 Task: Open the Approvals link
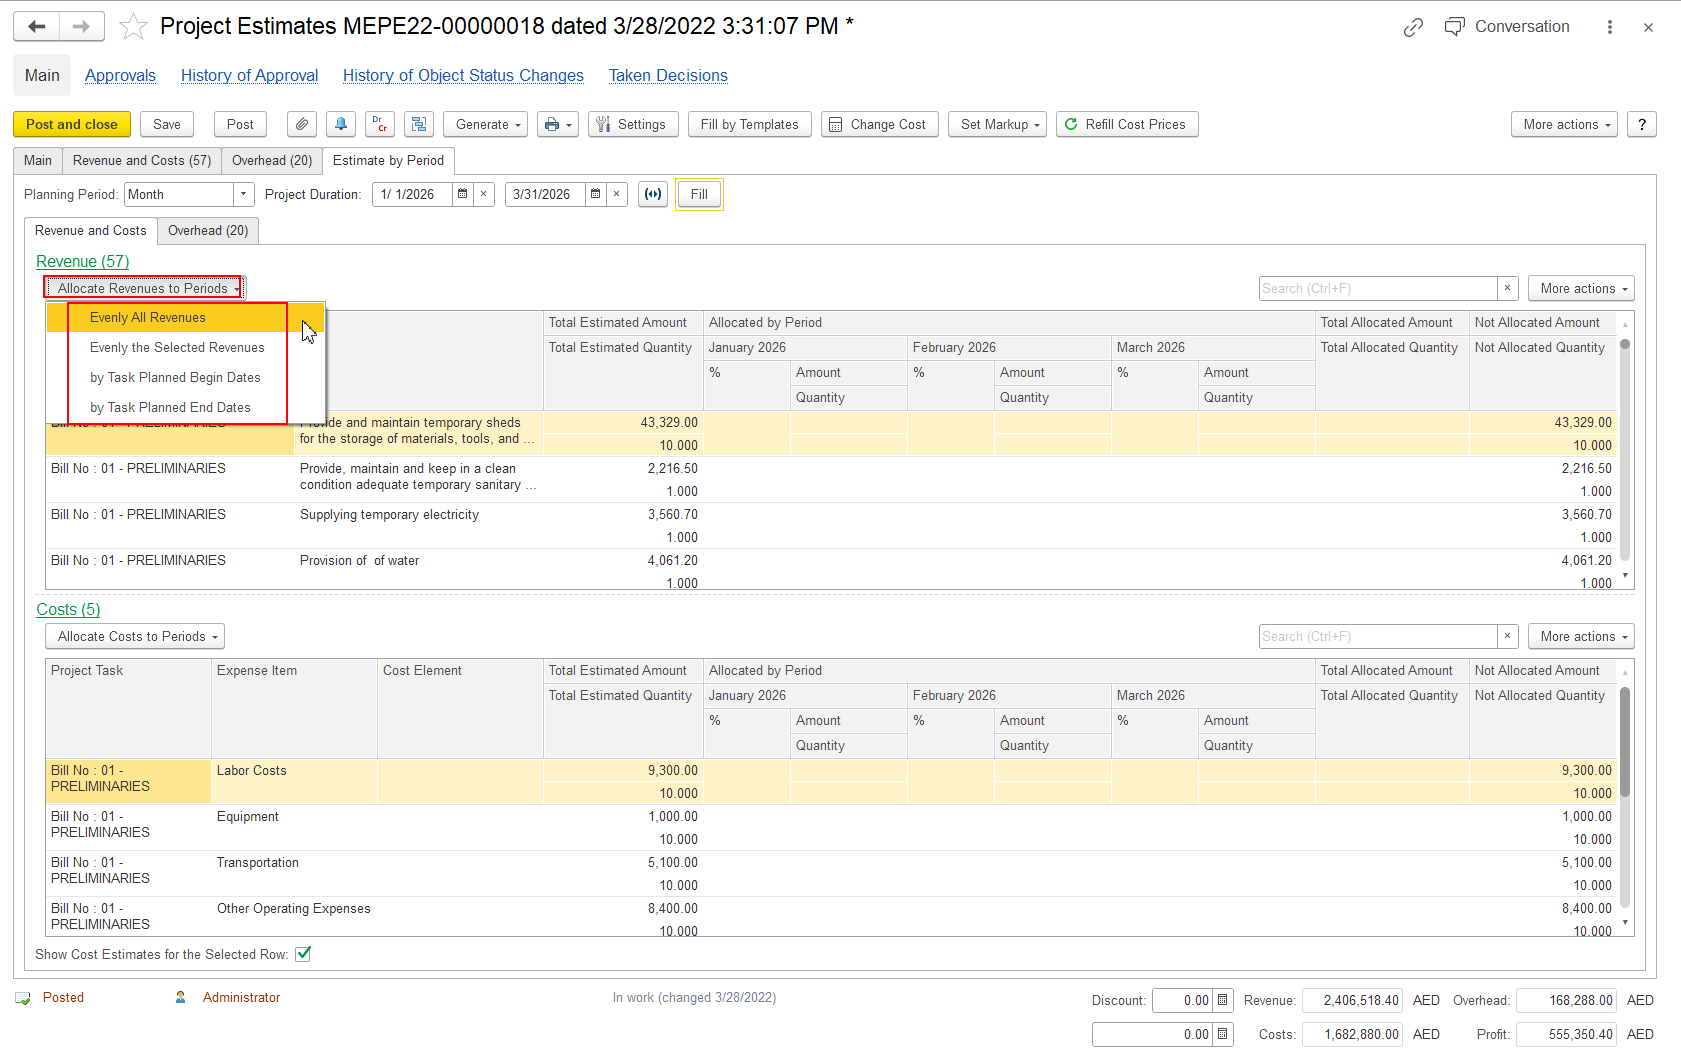(120, 75)
